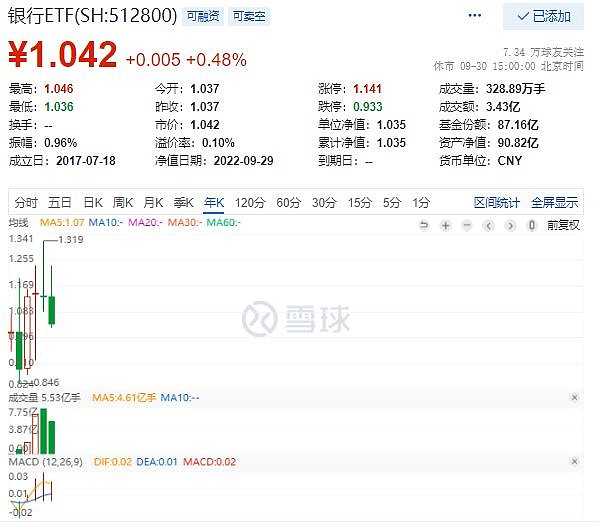Click the 最高 1.046 value
The image size is (599, 528).
point(58,89)
